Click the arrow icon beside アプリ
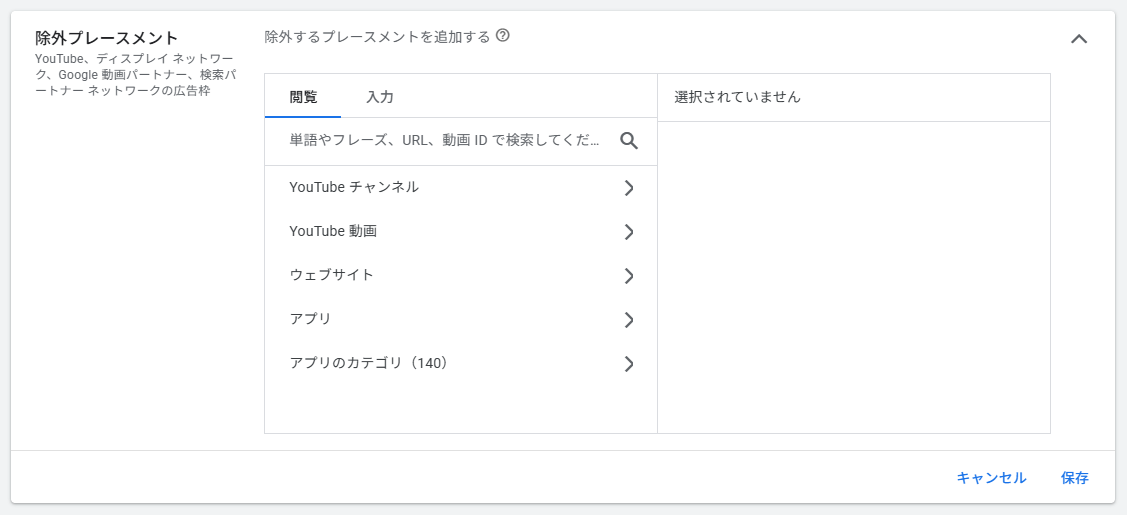 pos(629,320)
